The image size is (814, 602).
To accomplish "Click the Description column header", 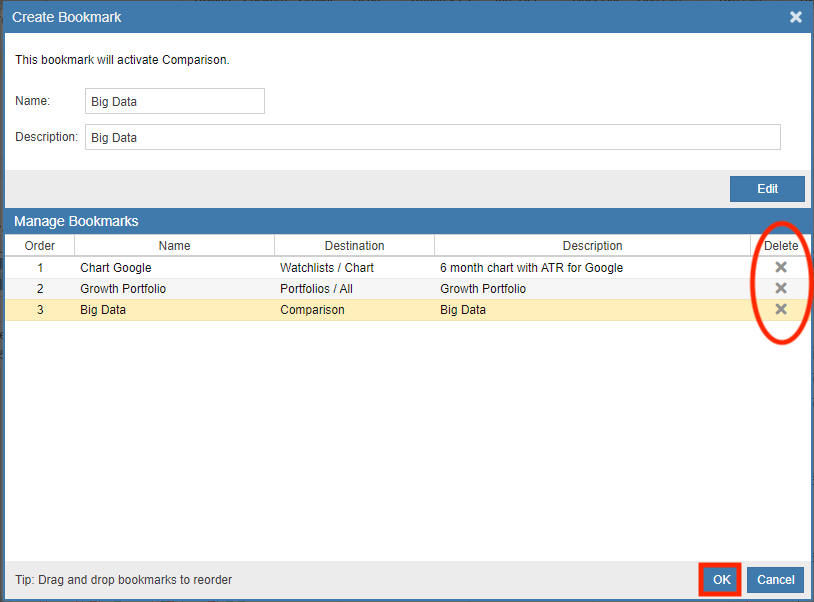I will click(x=592, y=245).
